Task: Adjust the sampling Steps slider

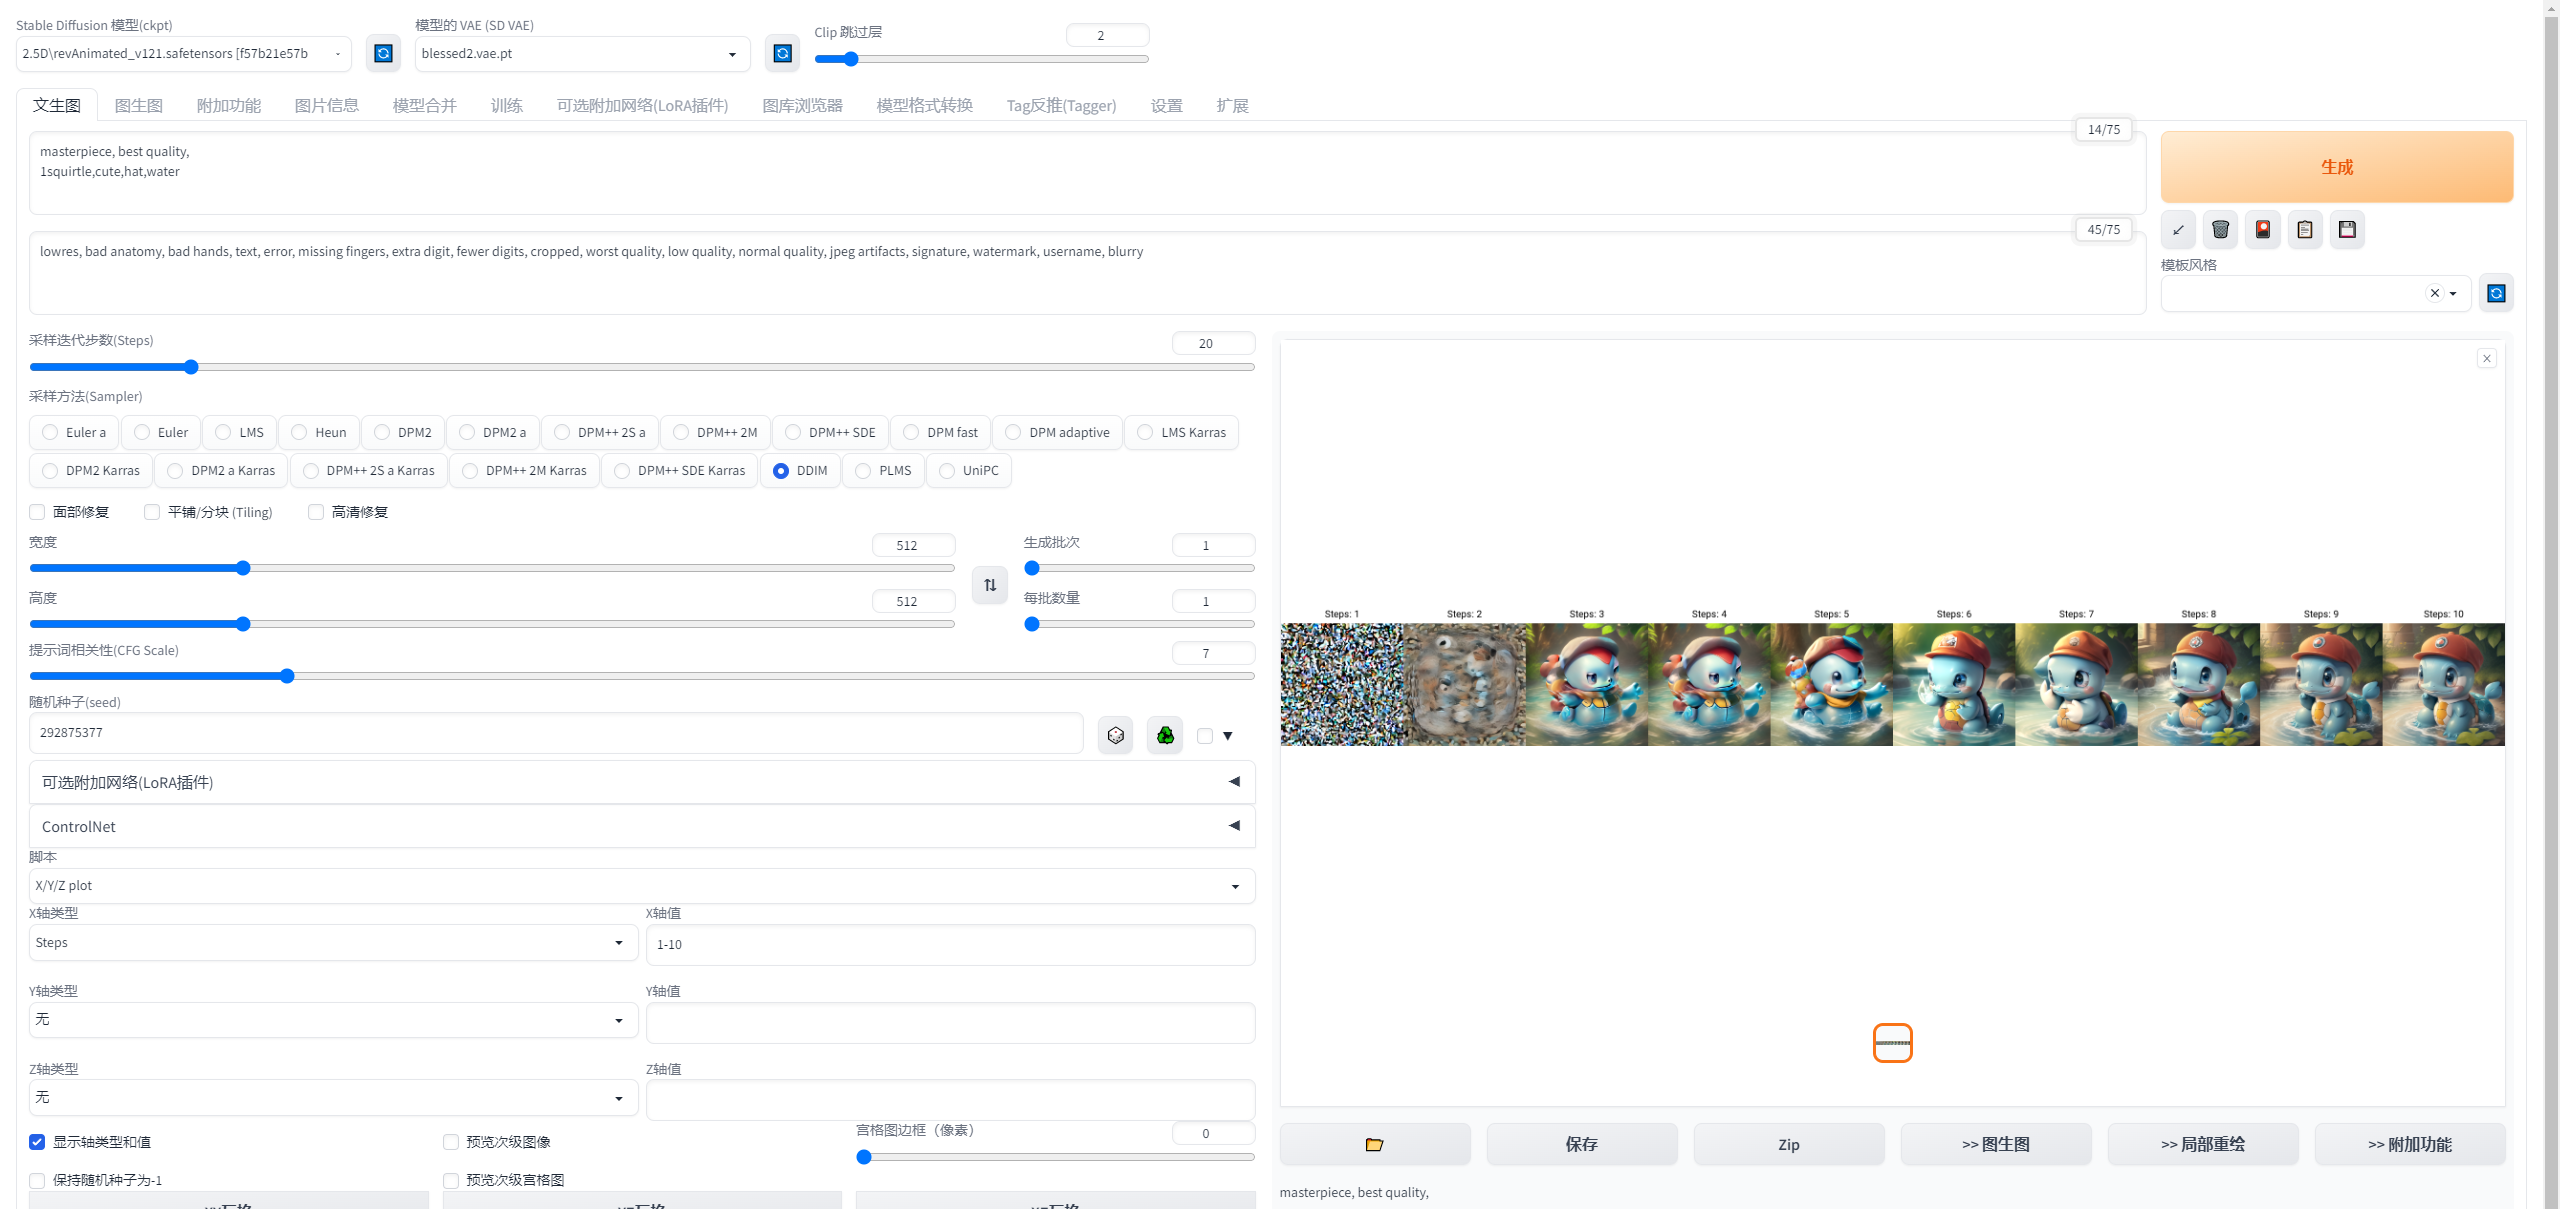Action: tap(642, 367)
